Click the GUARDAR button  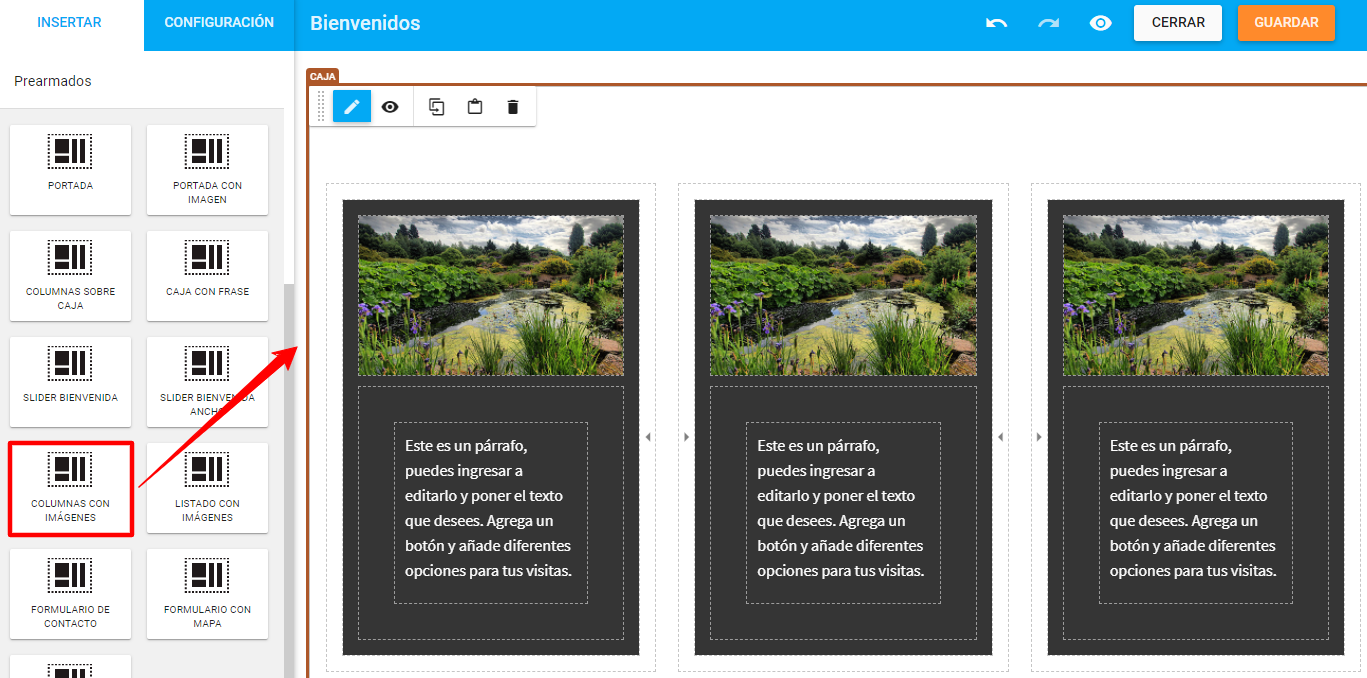pyautogui.click(x=1286, y=23)
